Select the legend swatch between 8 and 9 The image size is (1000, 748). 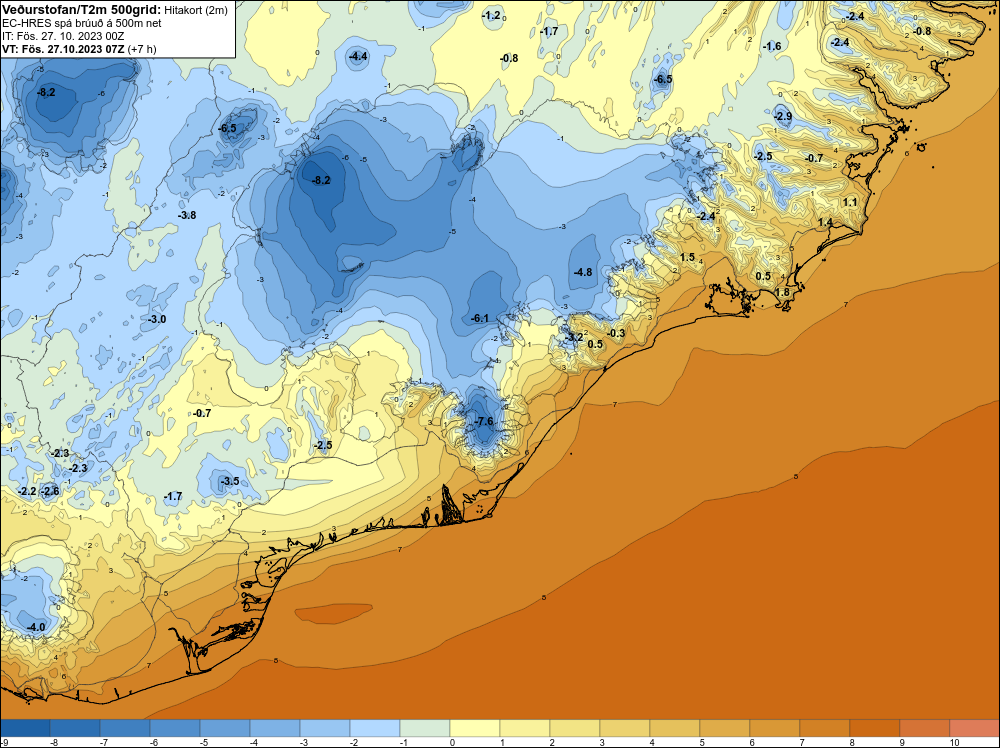click(874, 728)
